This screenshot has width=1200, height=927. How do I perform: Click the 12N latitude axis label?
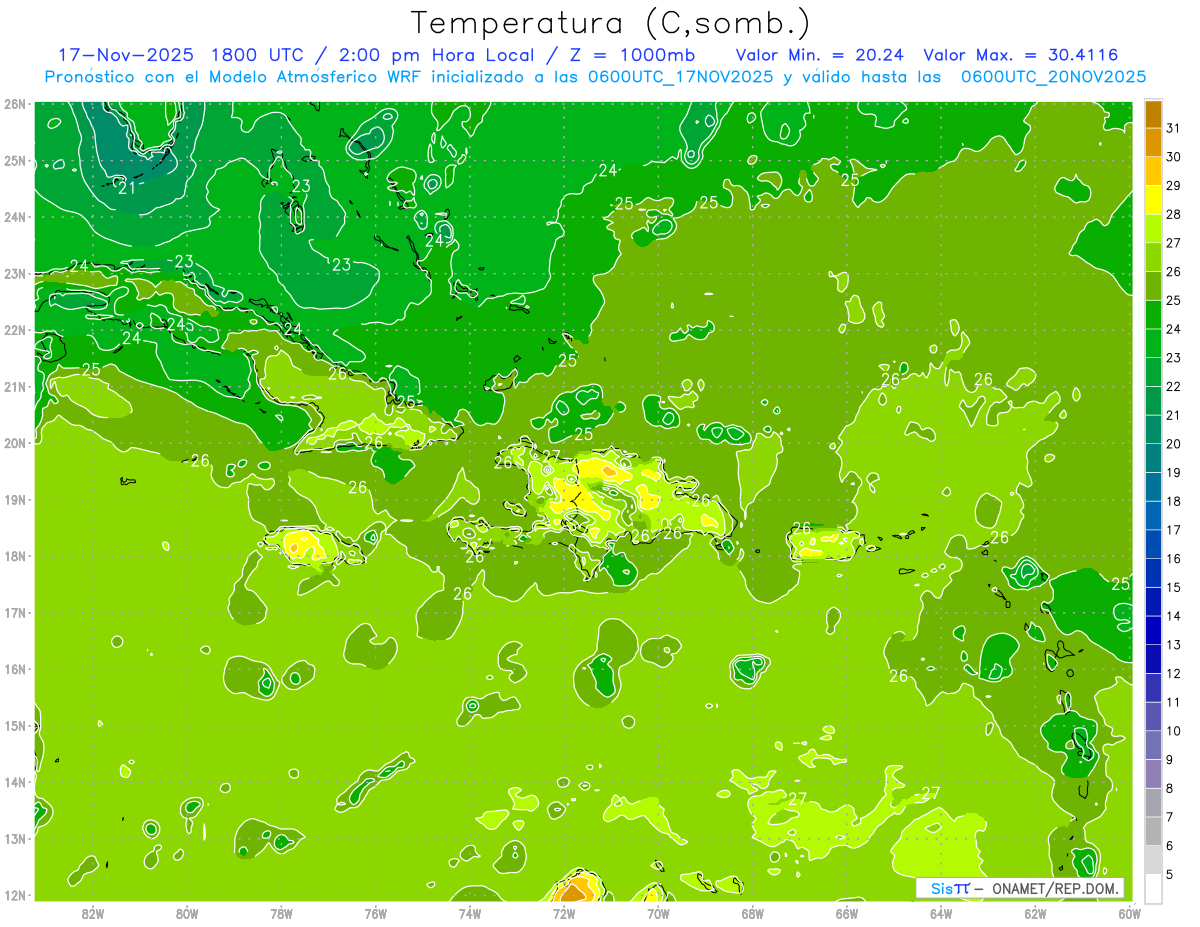16,895
